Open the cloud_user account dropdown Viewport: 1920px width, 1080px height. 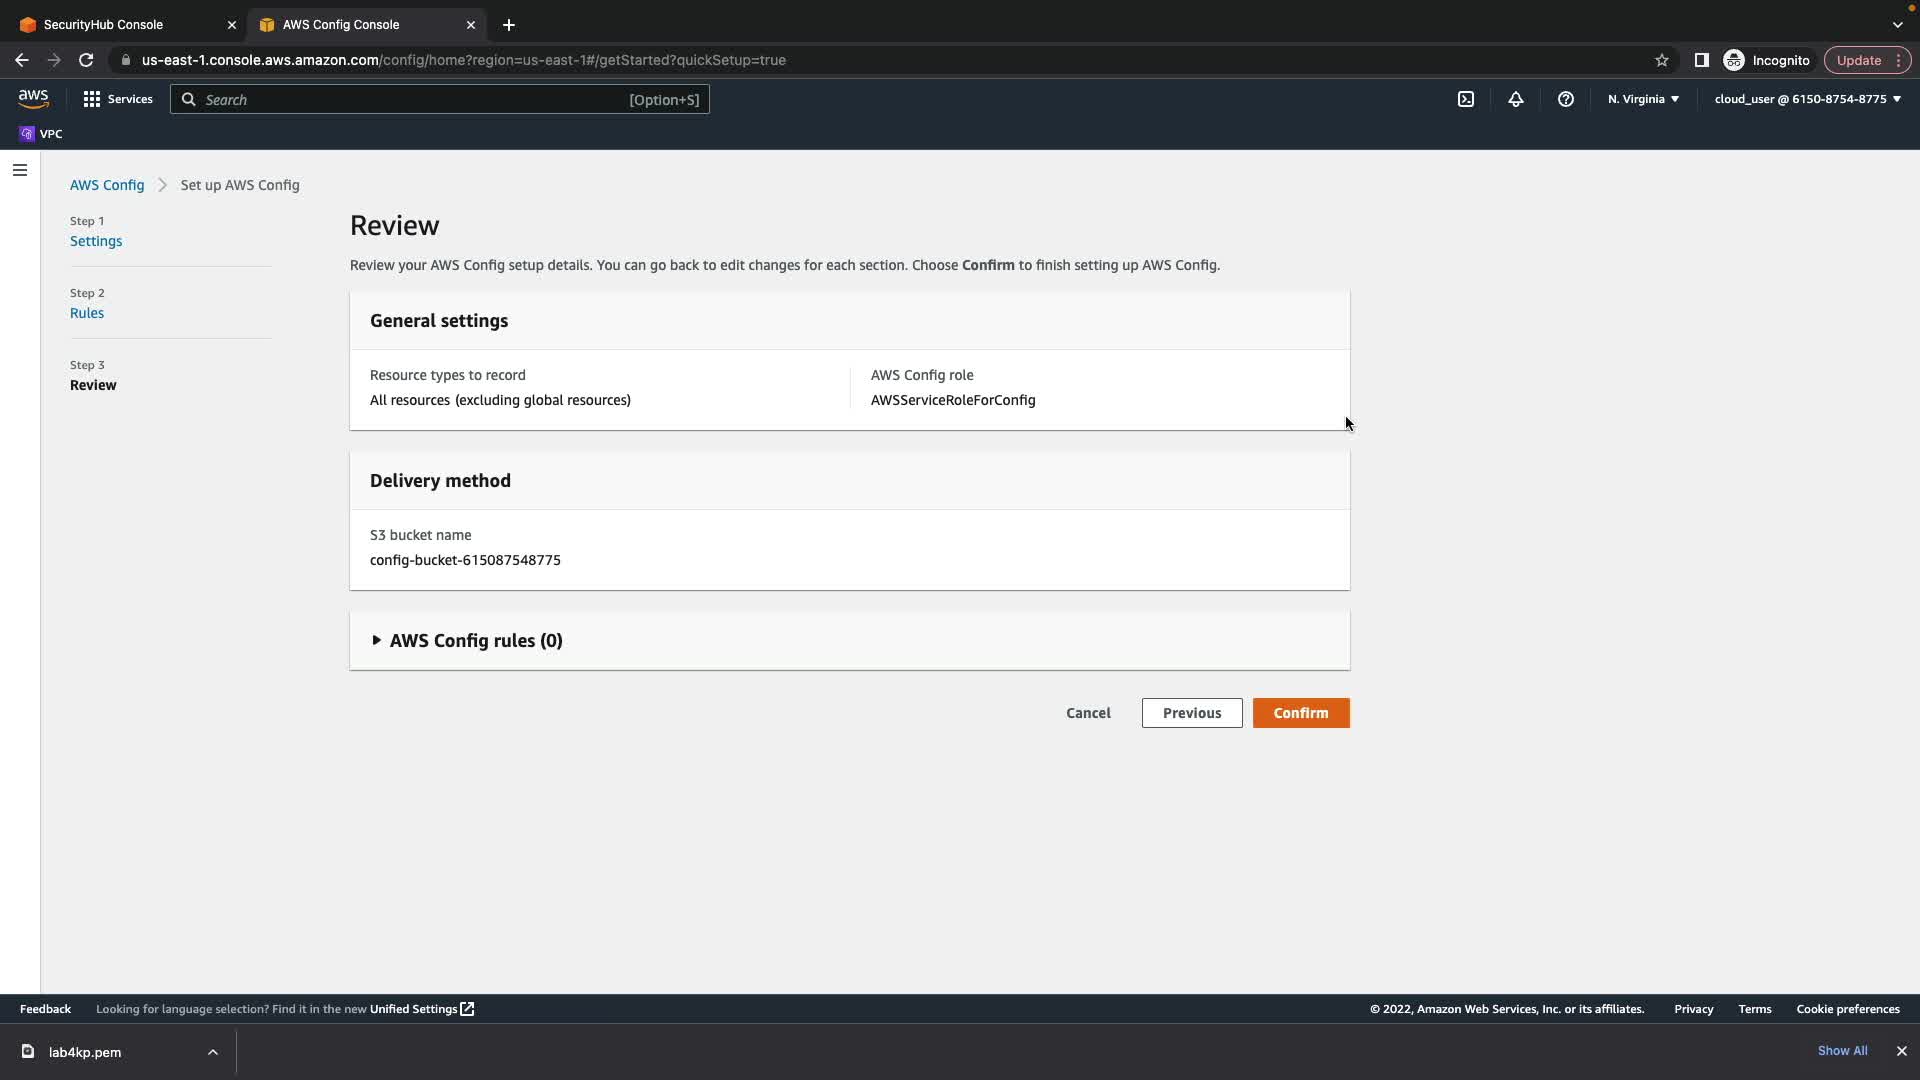pos(1807,99)
